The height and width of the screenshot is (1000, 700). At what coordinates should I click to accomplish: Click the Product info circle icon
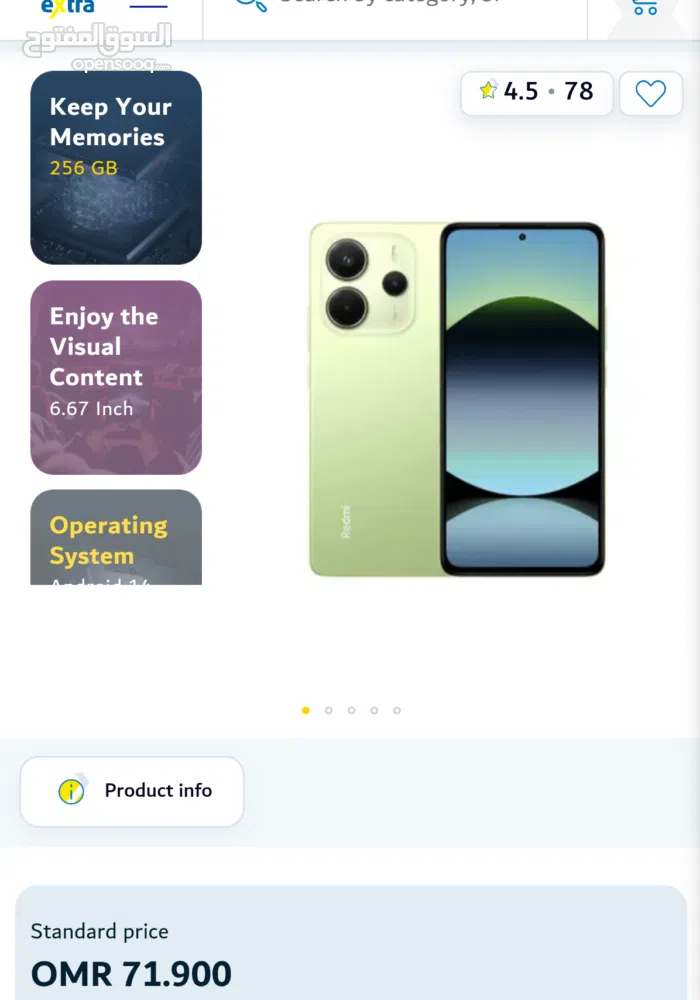71,791
